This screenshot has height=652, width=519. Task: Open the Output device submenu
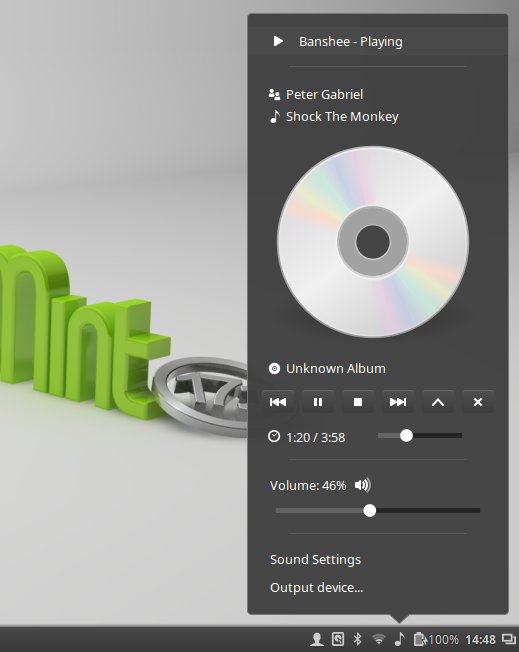coord(316,587)
